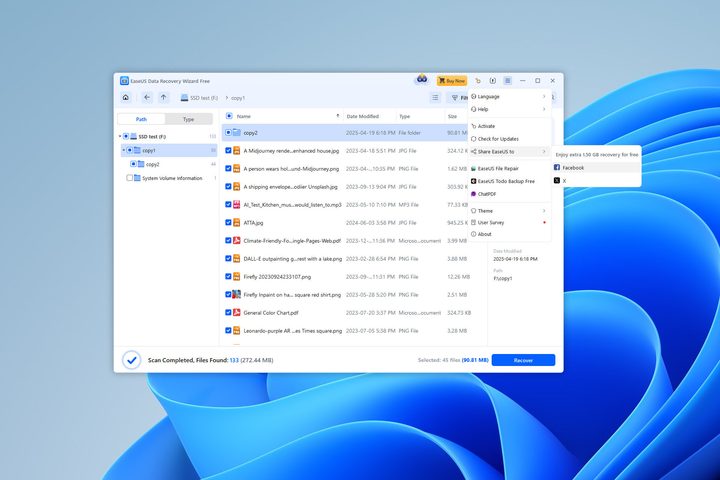Collapse the SSD test (F:) tree node

tap(120, 136)
